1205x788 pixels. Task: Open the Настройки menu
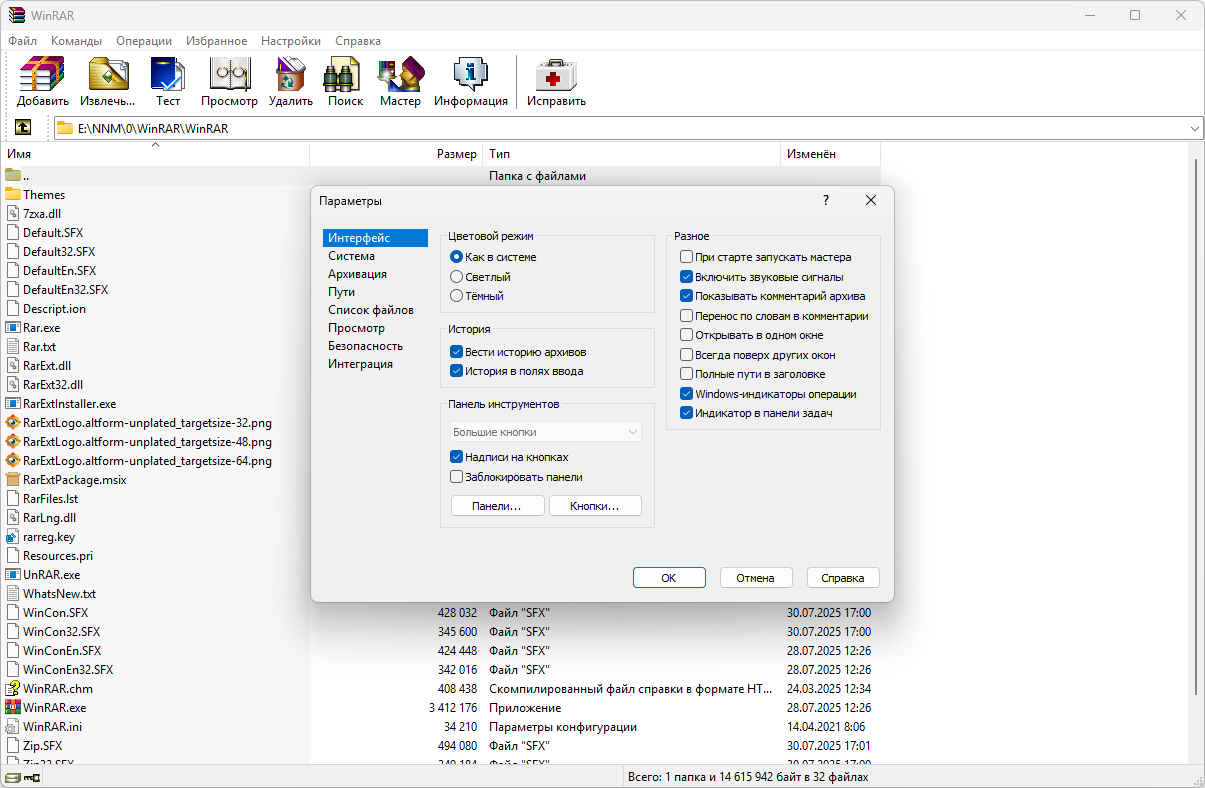click(291, 41)
